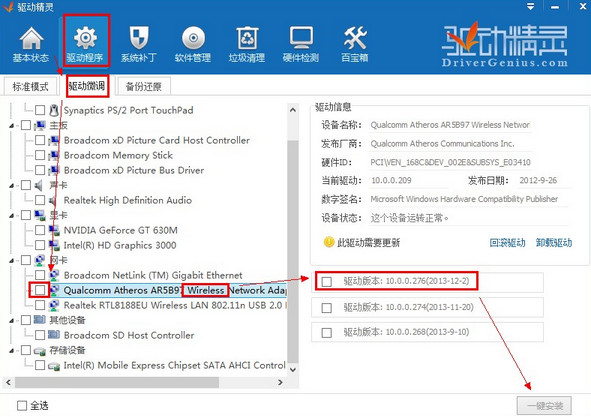The width and height of the screenshot is (591, 417).
Task: Click the Intel HD Graphics 3000 icon
Action: [x=54, y=245]
